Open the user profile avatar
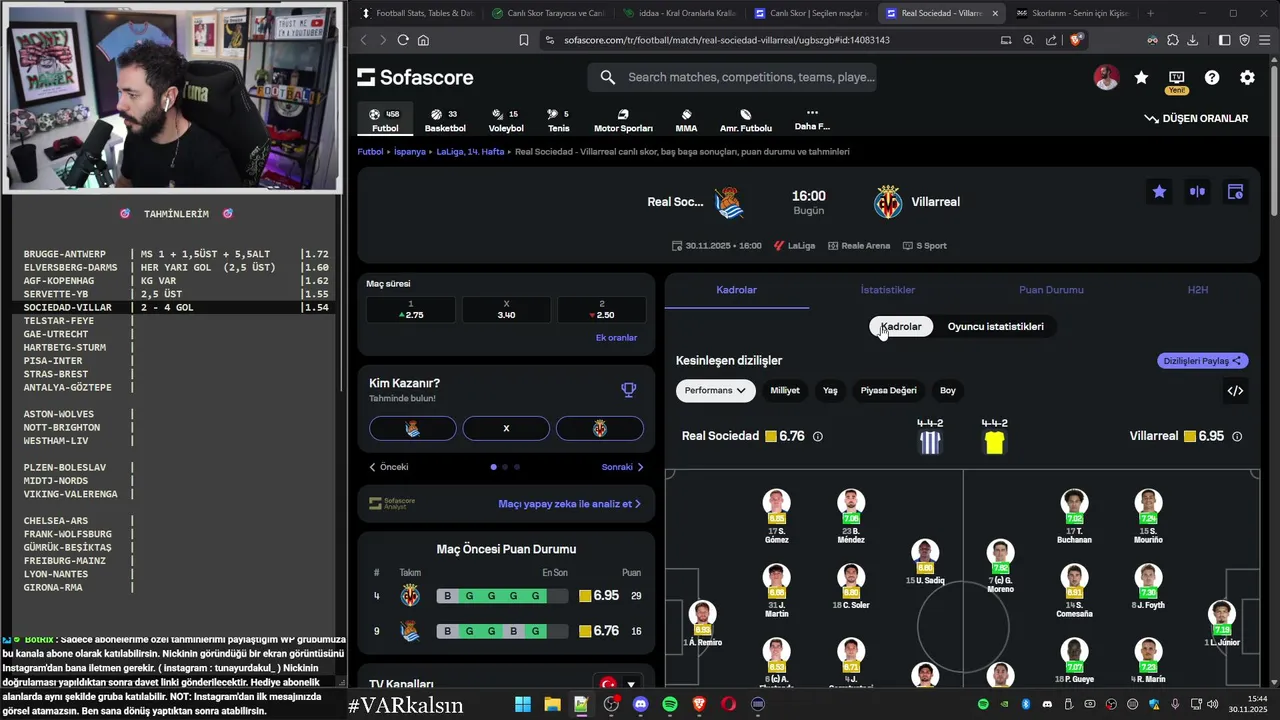1280x720 pixels. pos(1106,77)
